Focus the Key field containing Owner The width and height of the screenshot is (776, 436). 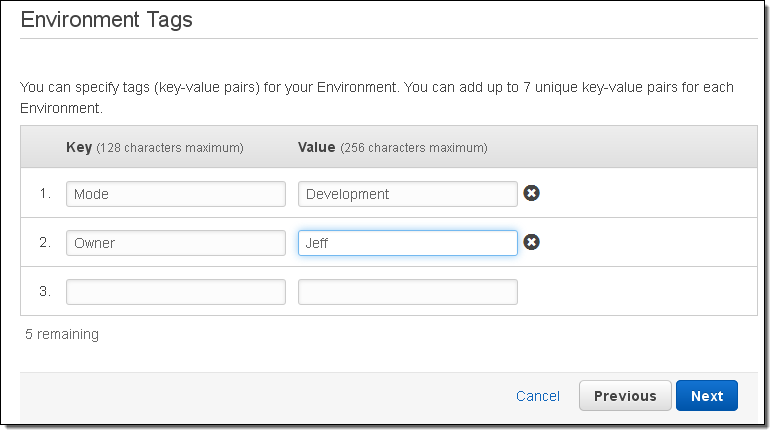click(176, 243)
